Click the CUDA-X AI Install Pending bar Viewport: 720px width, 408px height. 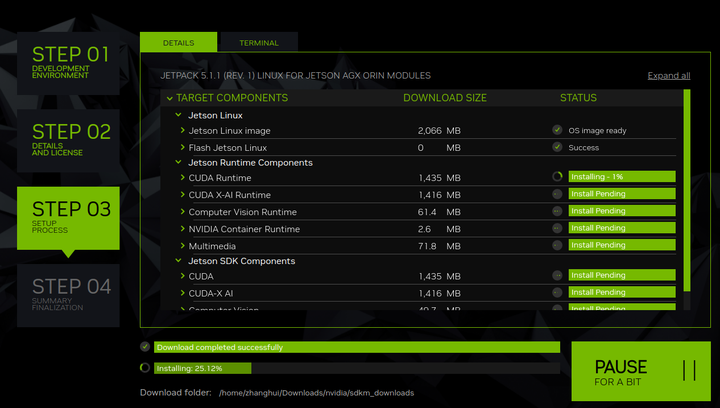(x=622, y=292)
